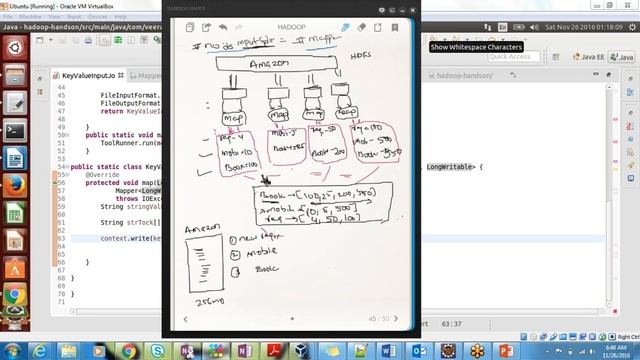This screenshot has height=360, width=640.
Task: Launch Chrome from Ubuntu launcher
Action: coord(15,295)
